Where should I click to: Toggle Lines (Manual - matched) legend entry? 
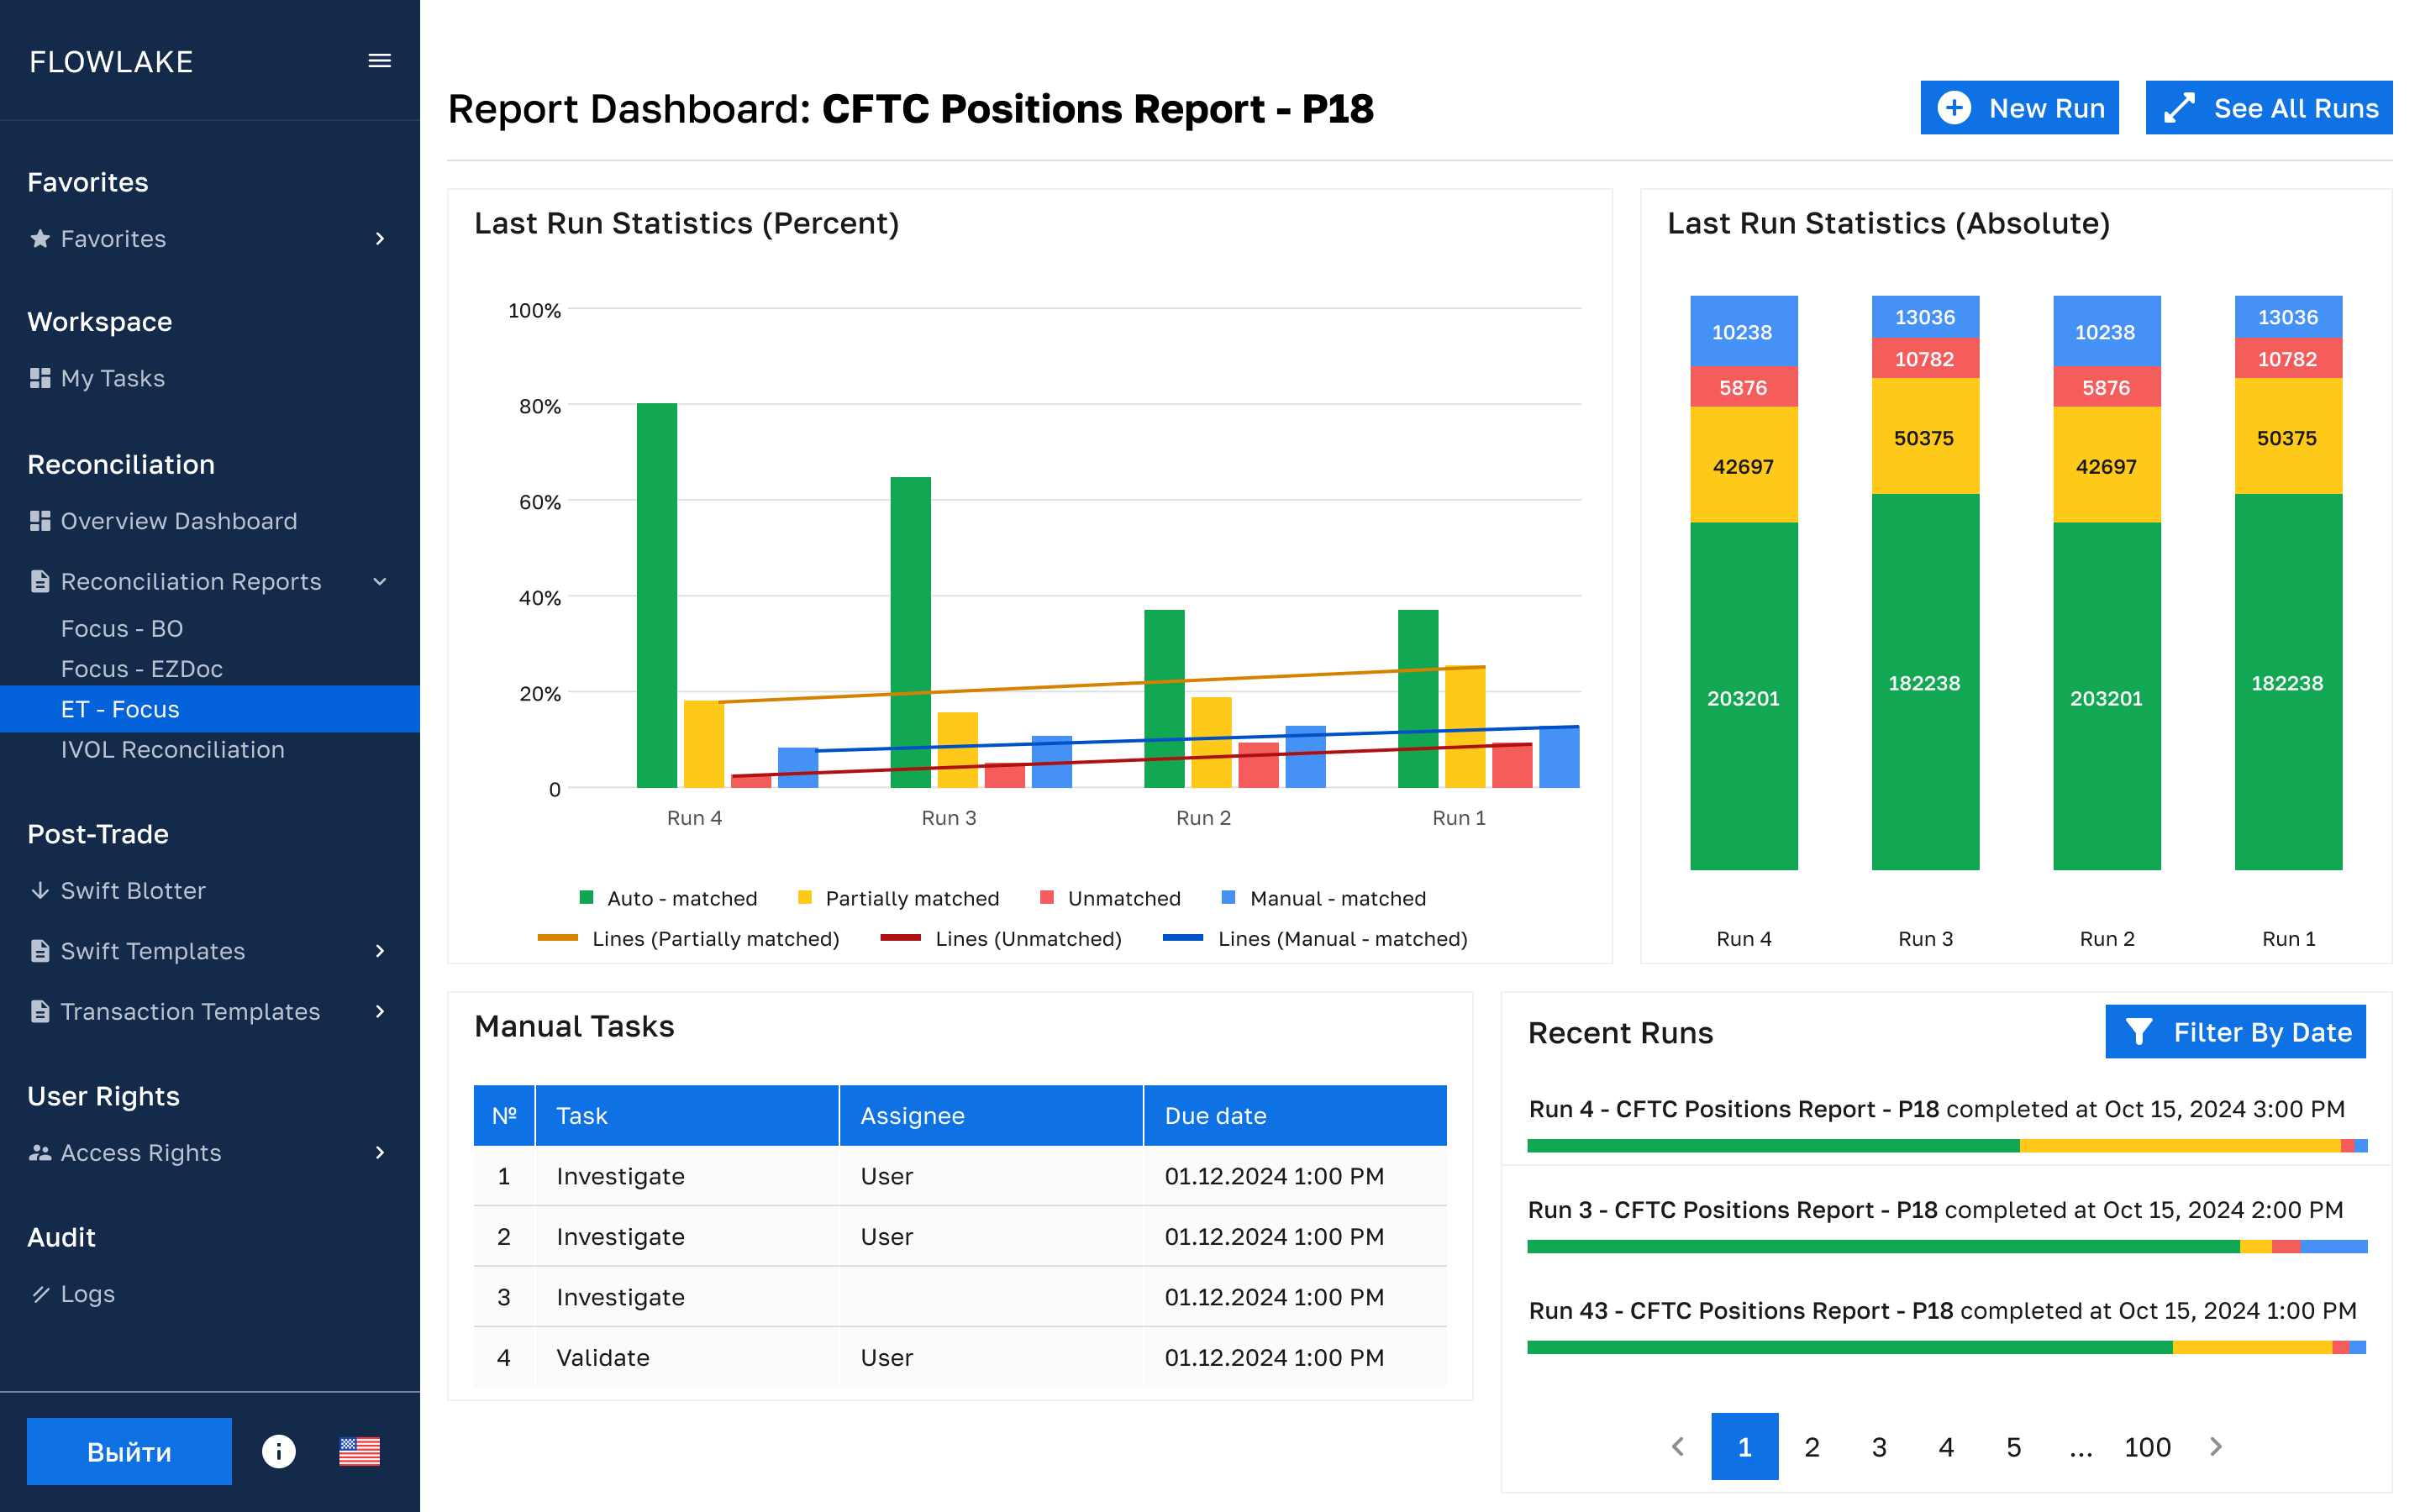pos(1315,939)
